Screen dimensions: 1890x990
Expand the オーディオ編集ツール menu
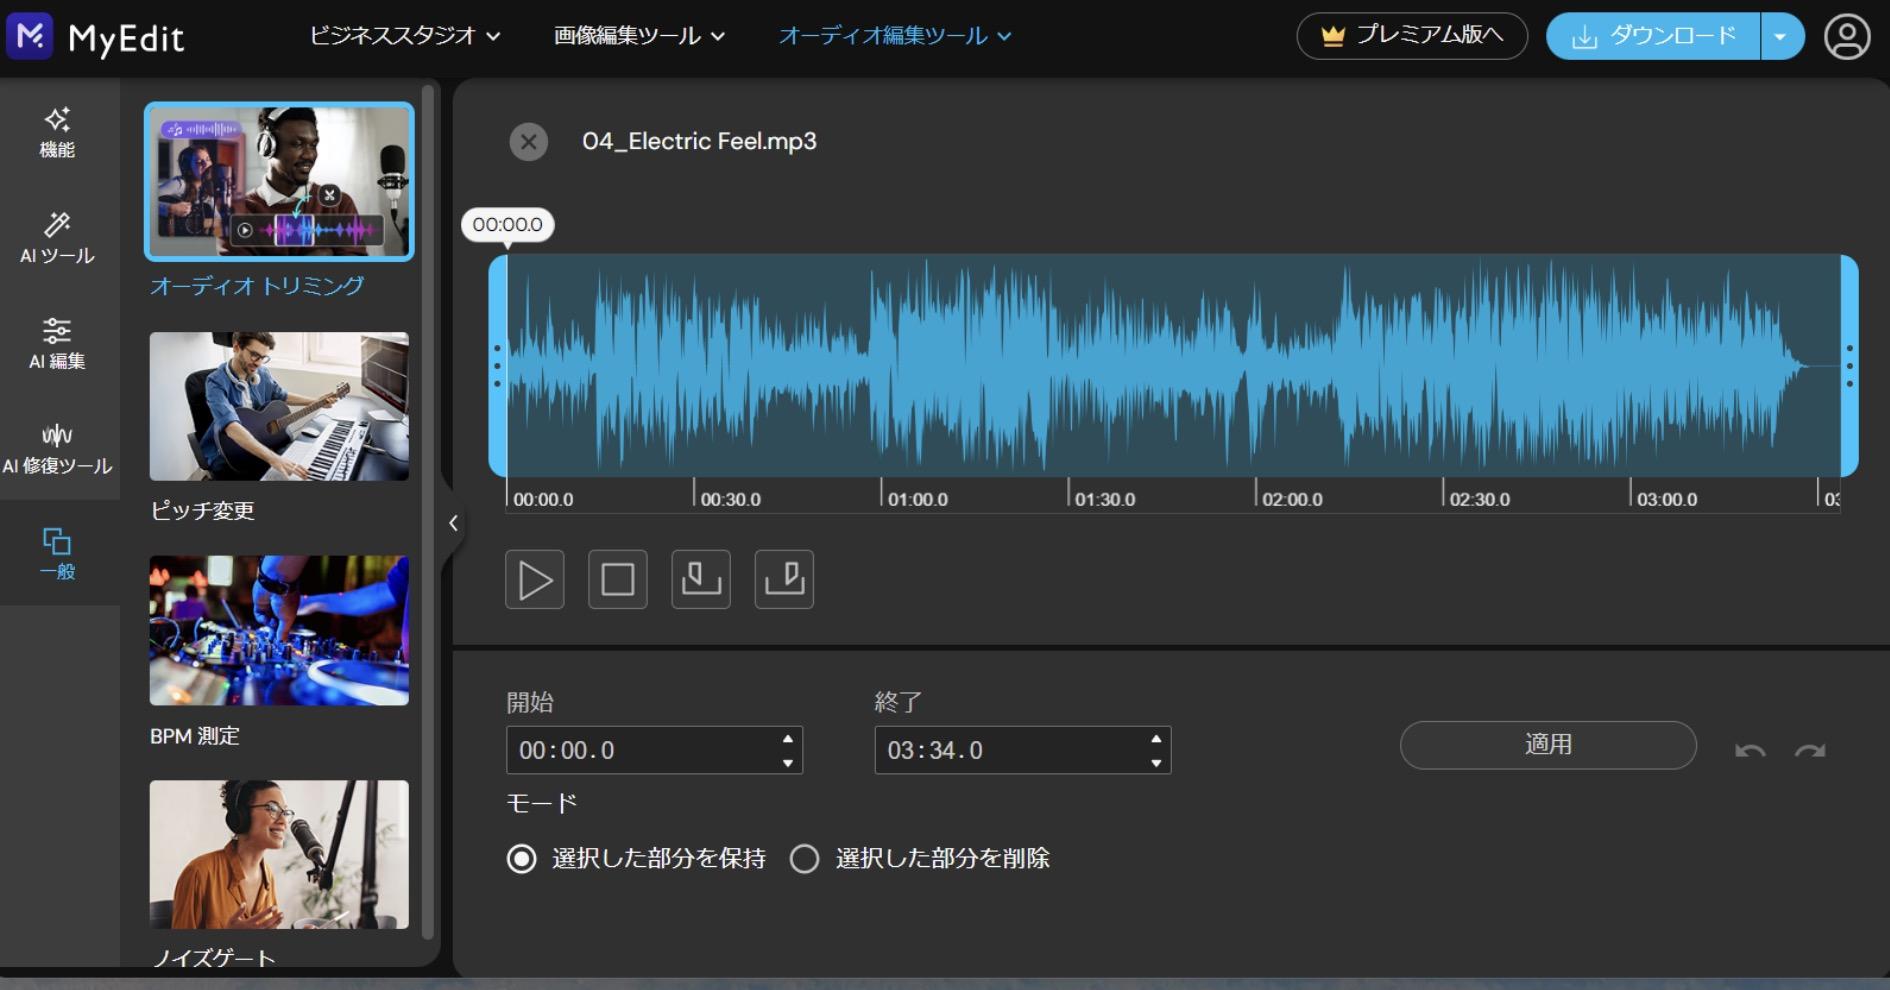895,35
